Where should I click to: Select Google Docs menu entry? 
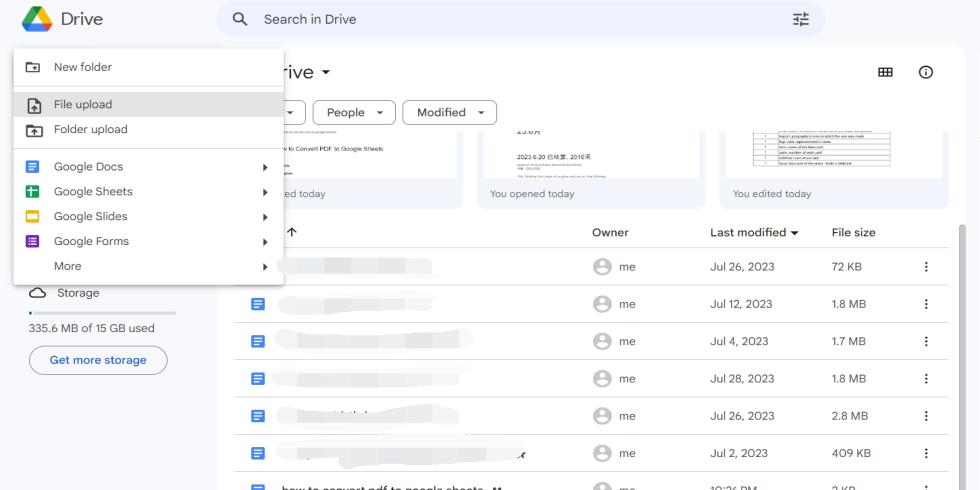point(148,167)
